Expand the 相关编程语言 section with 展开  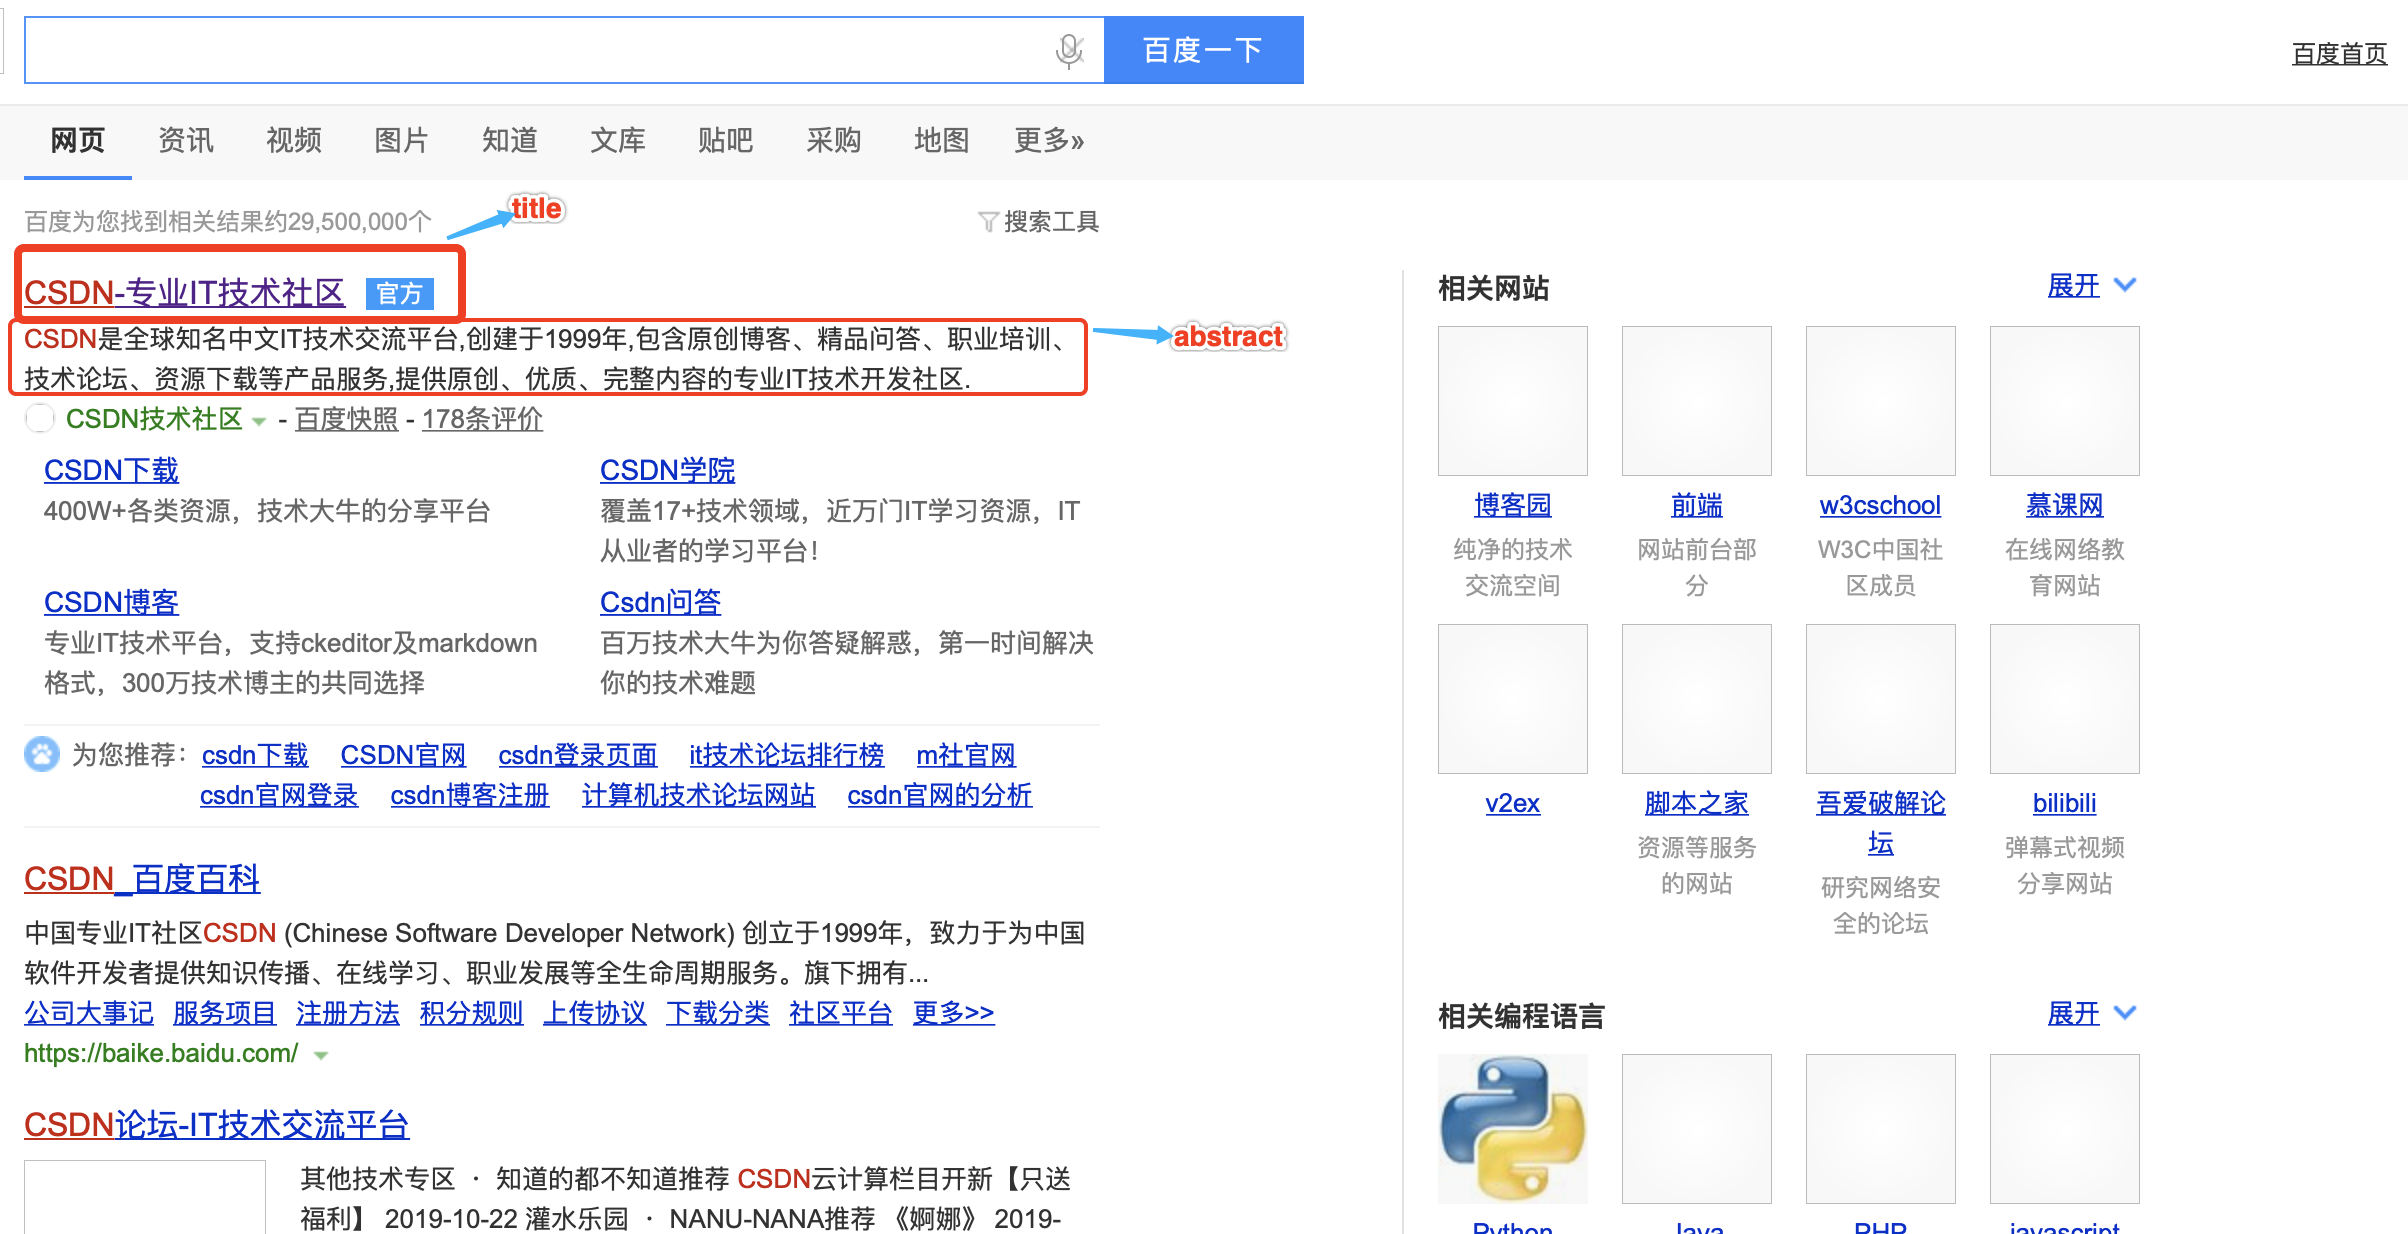click(2092, 1014)
